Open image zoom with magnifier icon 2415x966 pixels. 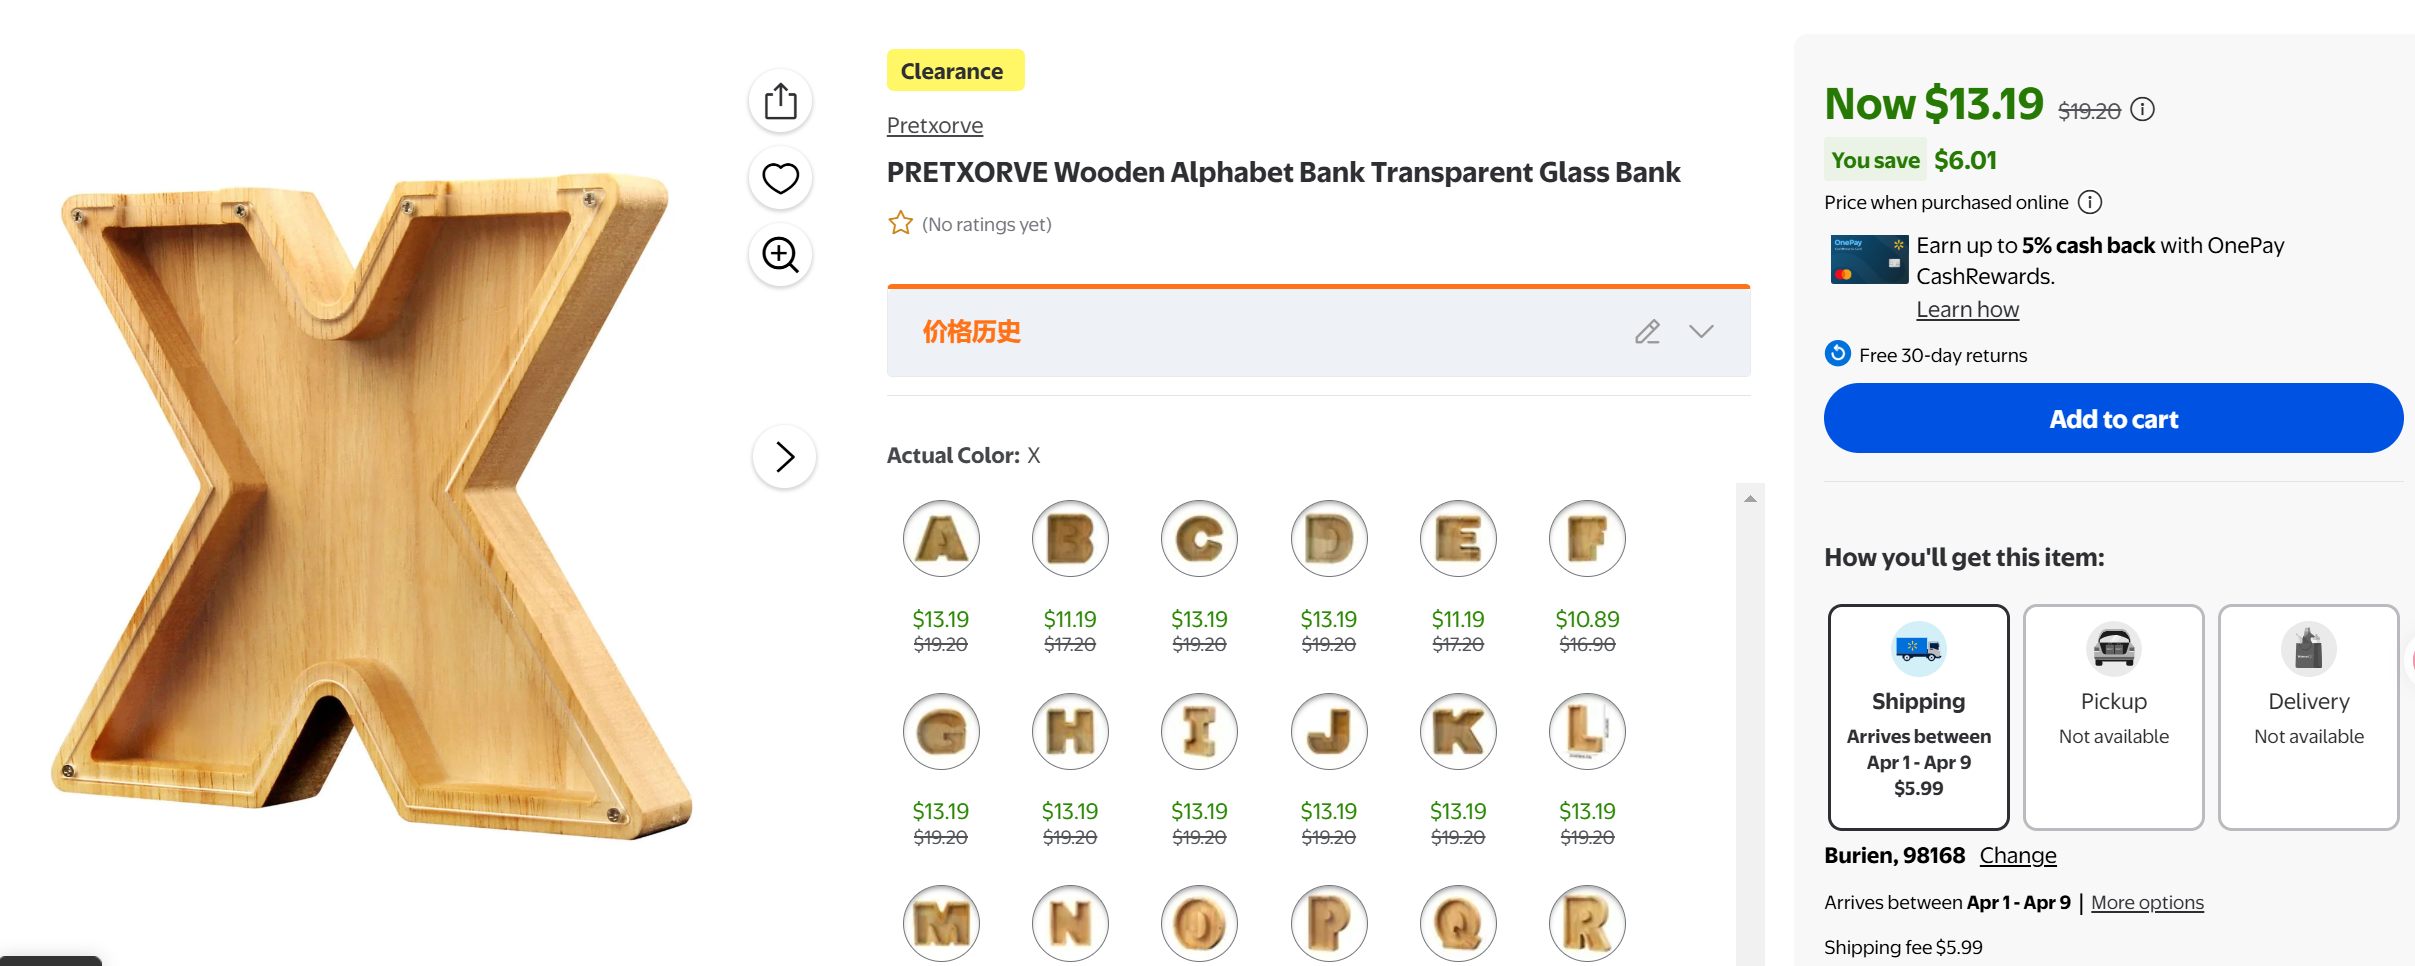[x=780, y=255]
